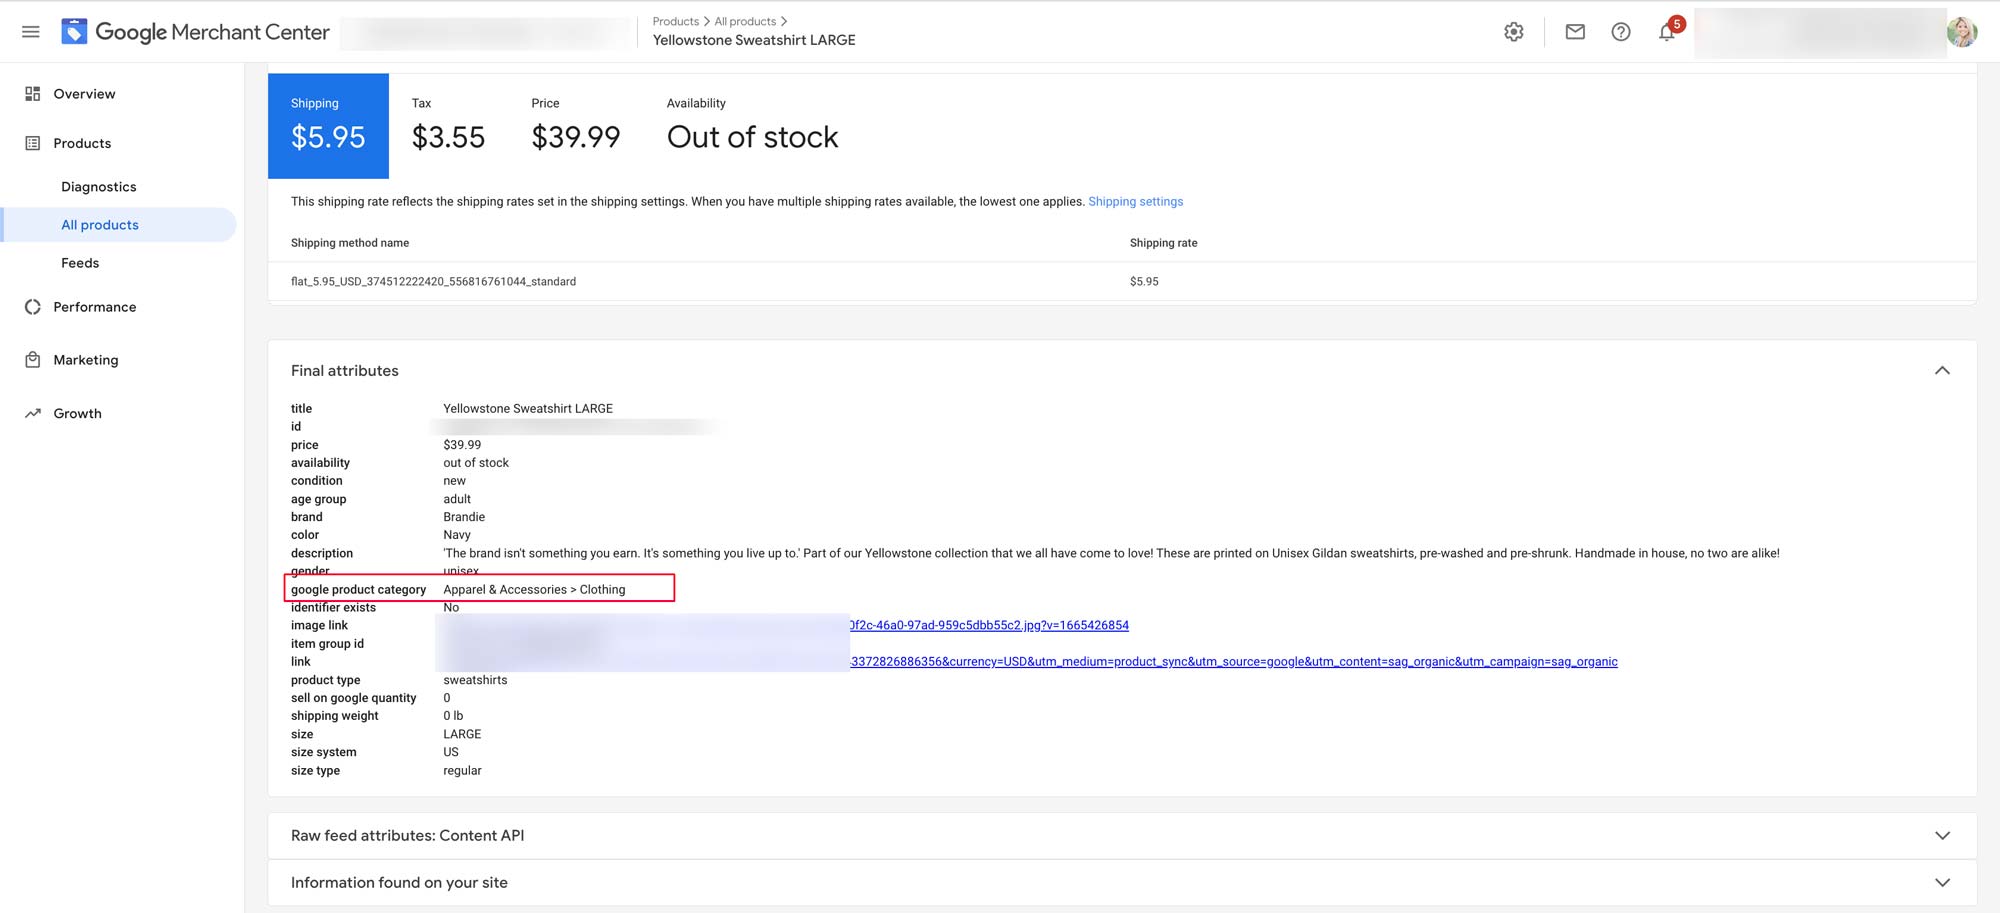Collapse the Final attributes section chevron
This screenshot has width=2000, height=913.
(x=1942, y=371)
